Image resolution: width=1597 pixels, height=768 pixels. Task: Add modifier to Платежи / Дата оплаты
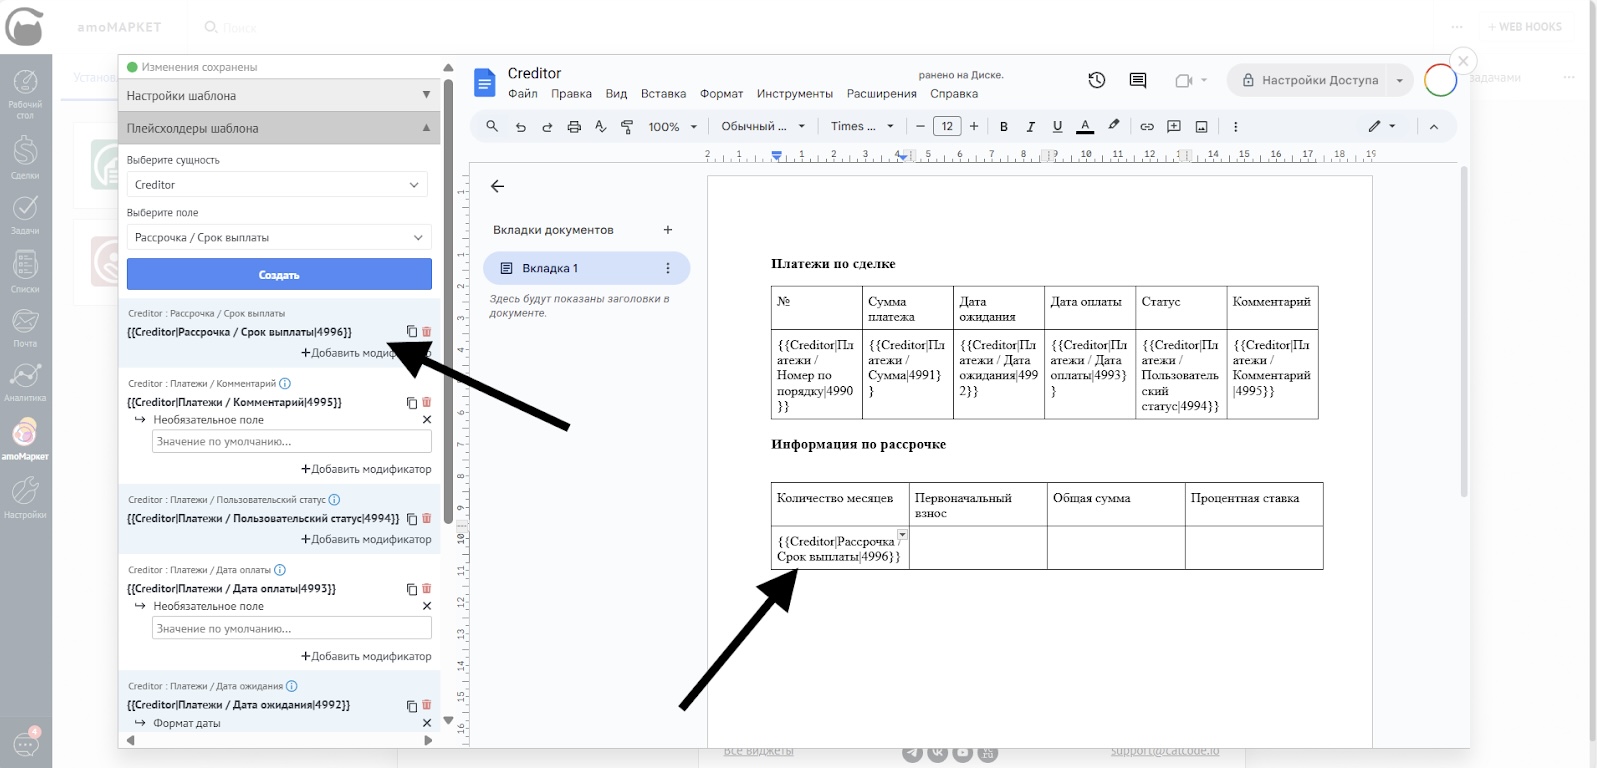click(366, 656)
